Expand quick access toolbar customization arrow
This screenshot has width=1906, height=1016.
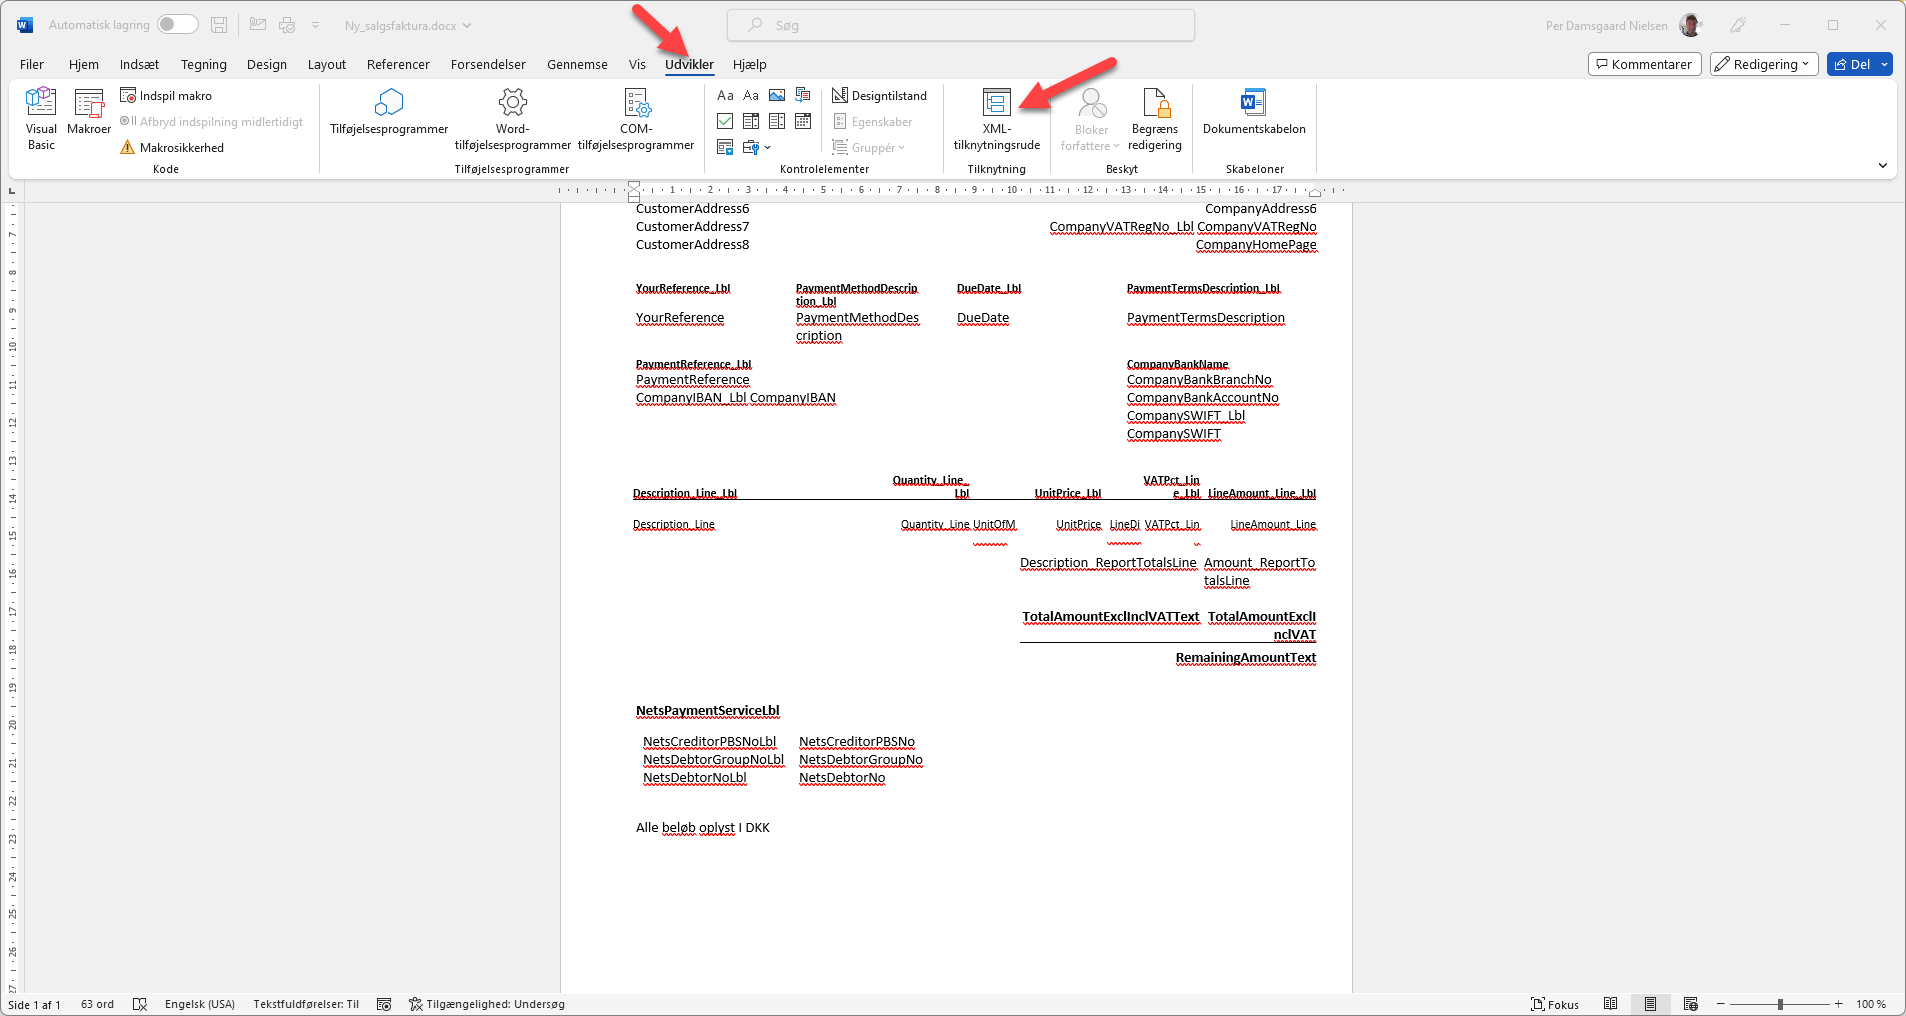[316, 25]
